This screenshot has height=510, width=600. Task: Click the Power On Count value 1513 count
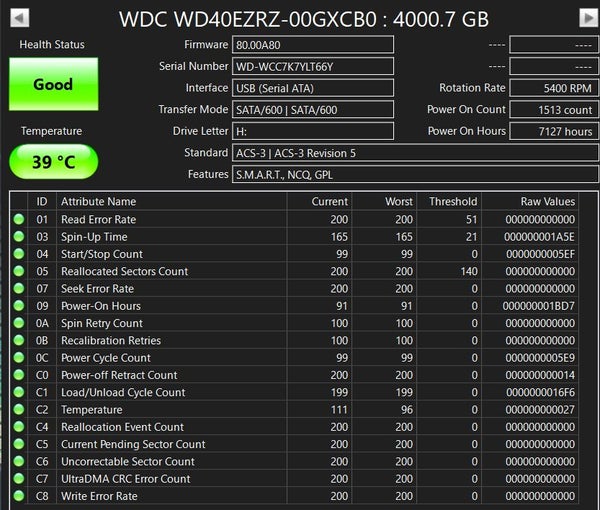pyautogui.click(x=554, y=110)
